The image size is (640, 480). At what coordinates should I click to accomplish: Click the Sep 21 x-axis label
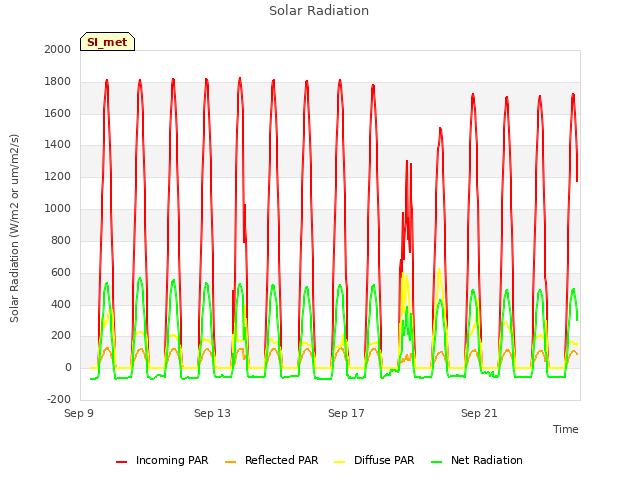(x=479, y=413)
